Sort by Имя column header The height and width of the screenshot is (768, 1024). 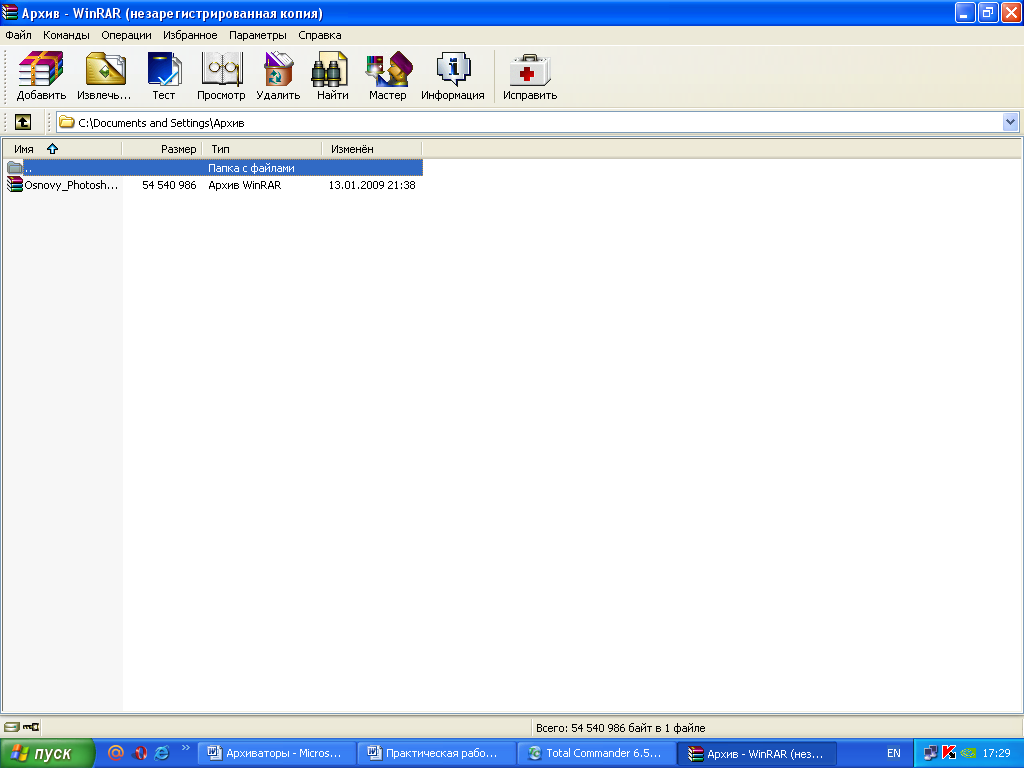(x=62, y=149)
